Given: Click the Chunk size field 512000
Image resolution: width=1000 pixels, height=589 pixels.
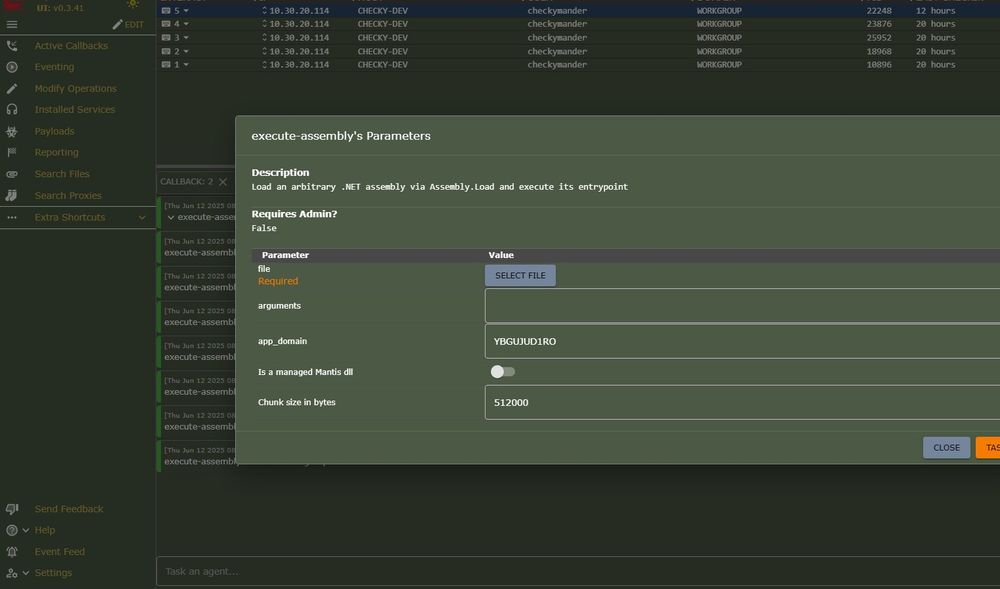Looking at the screenshot, I should (742, 402).
